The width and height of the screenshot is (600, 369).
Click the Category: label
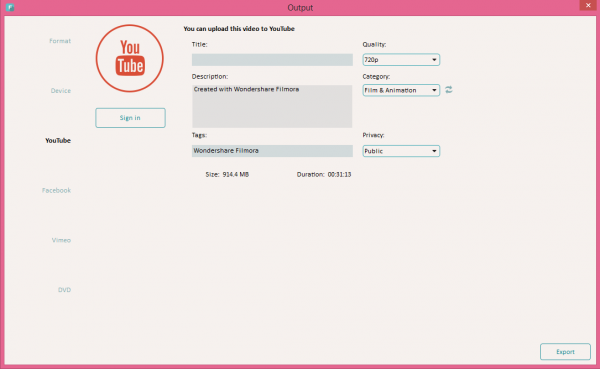(x=376, y=77)
